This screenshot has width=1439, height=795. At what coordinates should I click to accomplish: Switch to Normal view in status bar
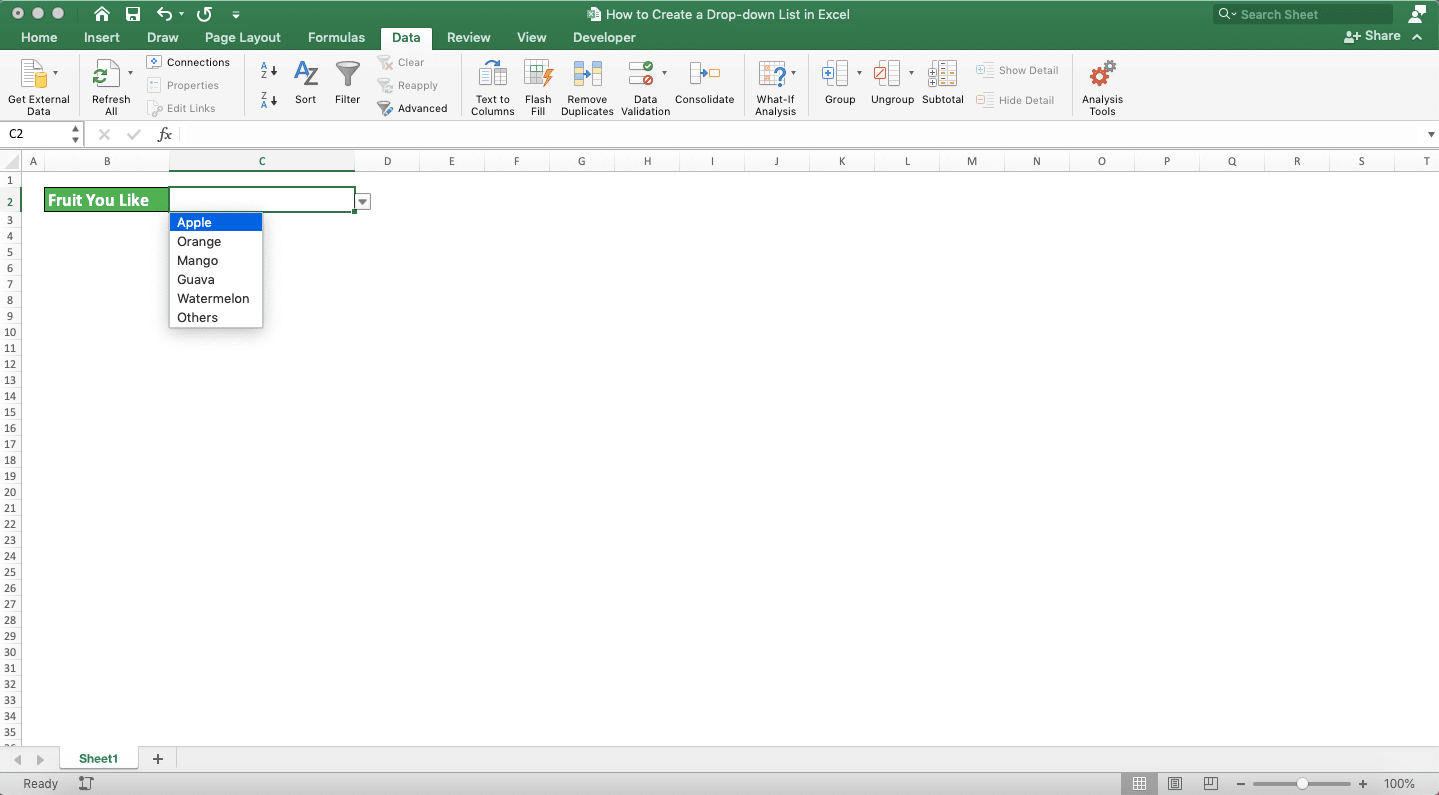[x=1140, y=784]
